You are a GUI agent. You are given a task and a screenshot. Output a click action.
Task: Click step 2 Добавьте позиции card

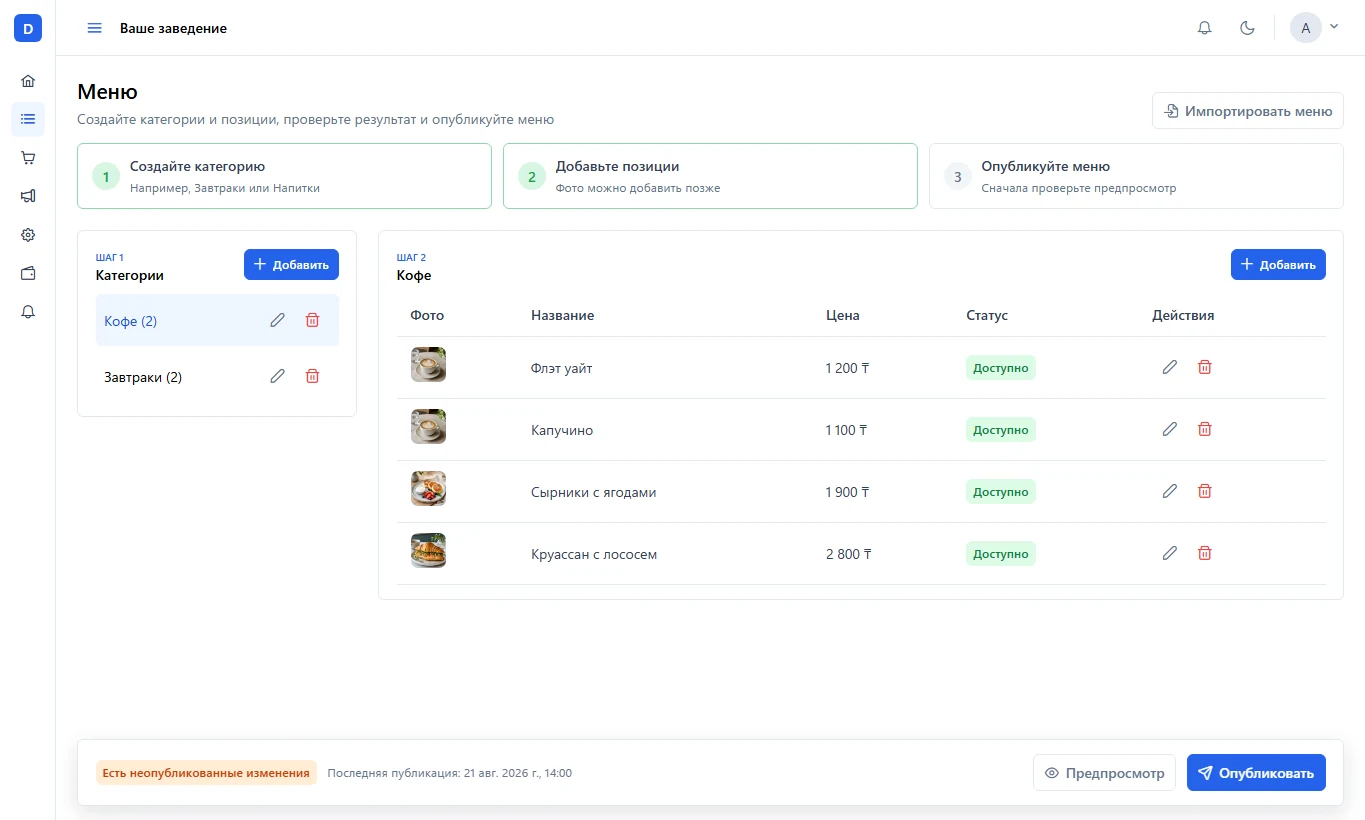point(710,176)
